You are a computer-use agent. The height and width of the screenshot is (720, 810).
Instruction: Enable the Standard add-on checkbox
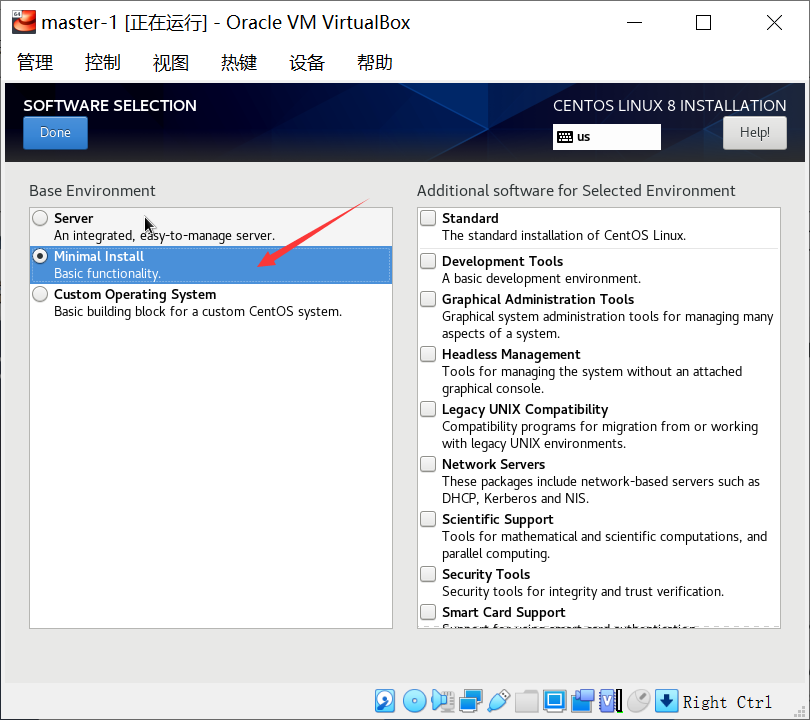(428, 218)
